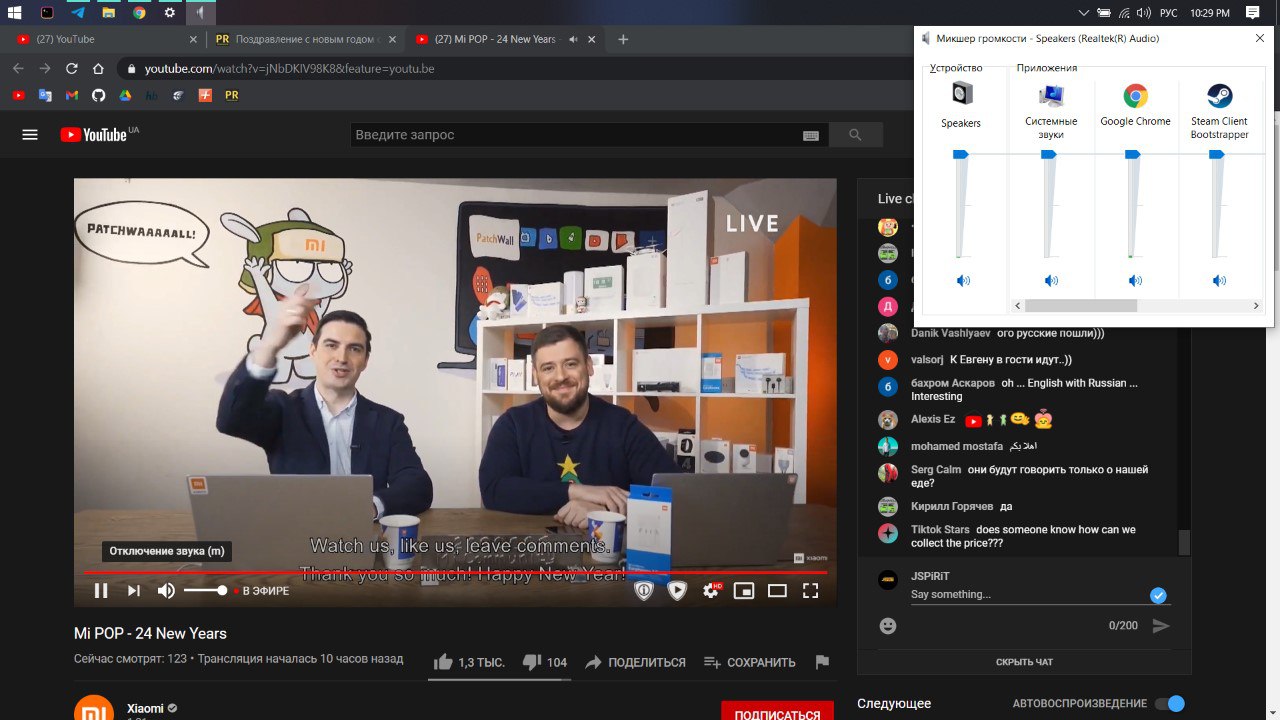Open YouTube hamburger guide menu

point(30,135)
